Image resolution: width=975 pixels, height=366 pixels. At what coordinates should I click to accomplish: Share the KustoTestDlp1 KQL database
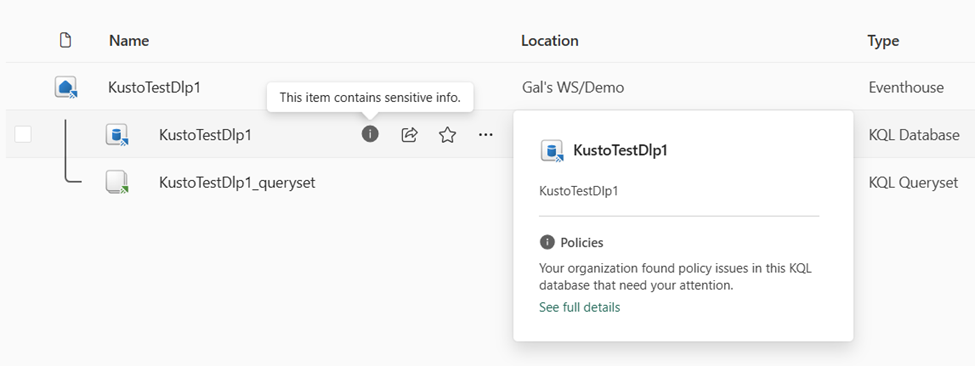tap(409, 135)
